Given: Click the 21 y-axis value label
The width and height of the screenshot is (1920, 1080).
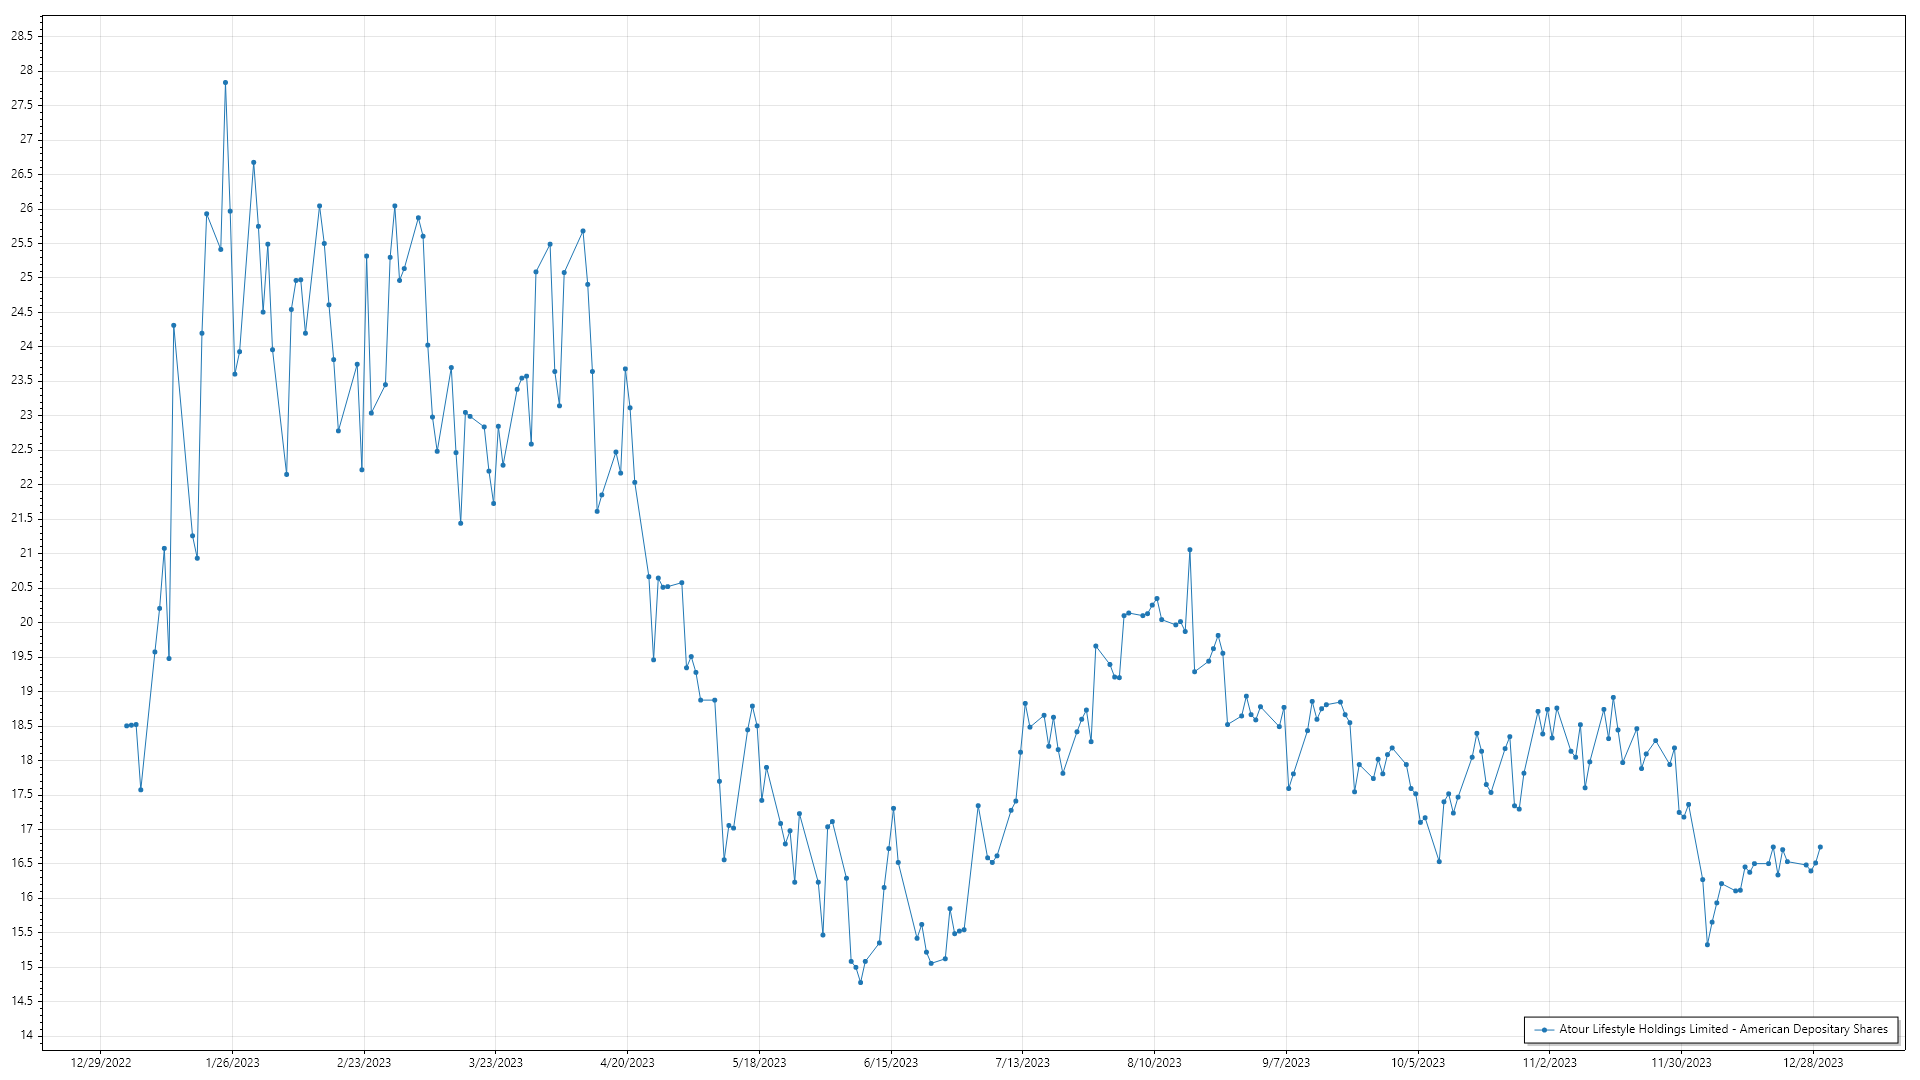Looking at the screenshot, I should coord(26,553).
